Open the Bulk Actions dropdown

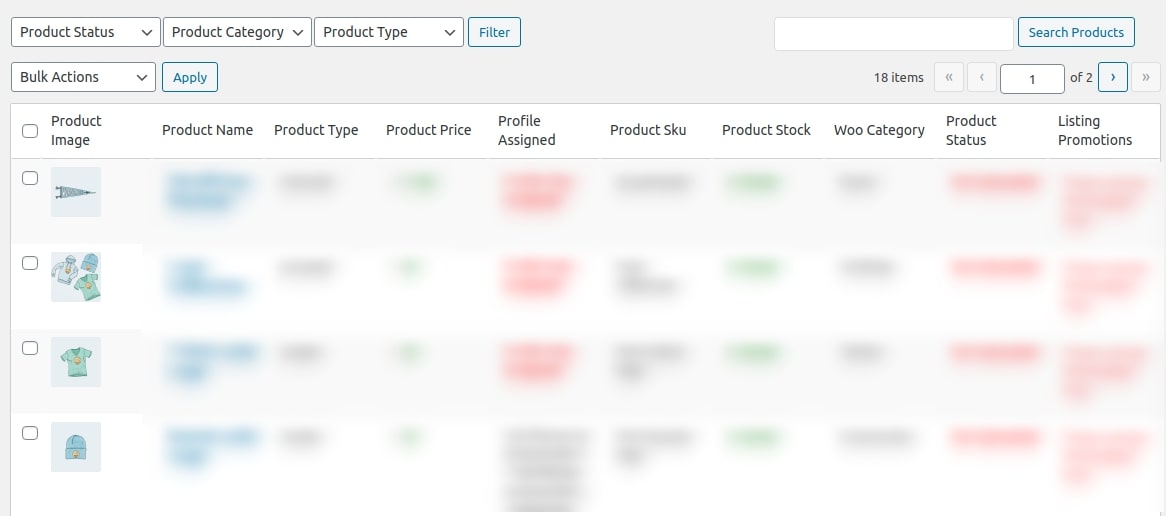[x=83, y=77]
